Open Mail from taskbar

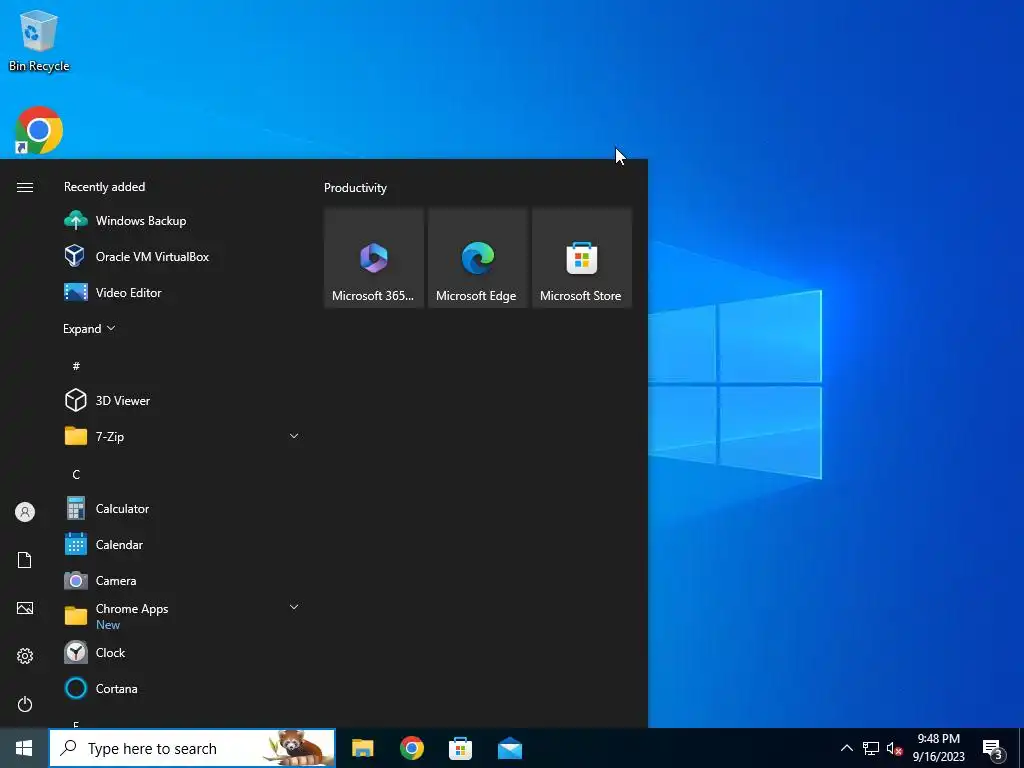509,748
